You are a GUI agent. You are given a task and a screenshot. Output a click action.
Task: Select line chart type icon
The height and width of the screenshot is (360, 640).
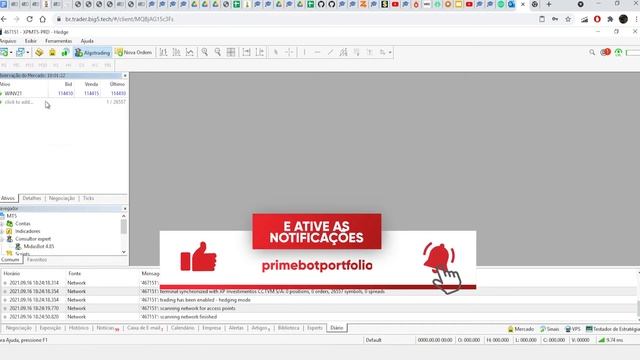pyautogui.click(x=190, y=52)
